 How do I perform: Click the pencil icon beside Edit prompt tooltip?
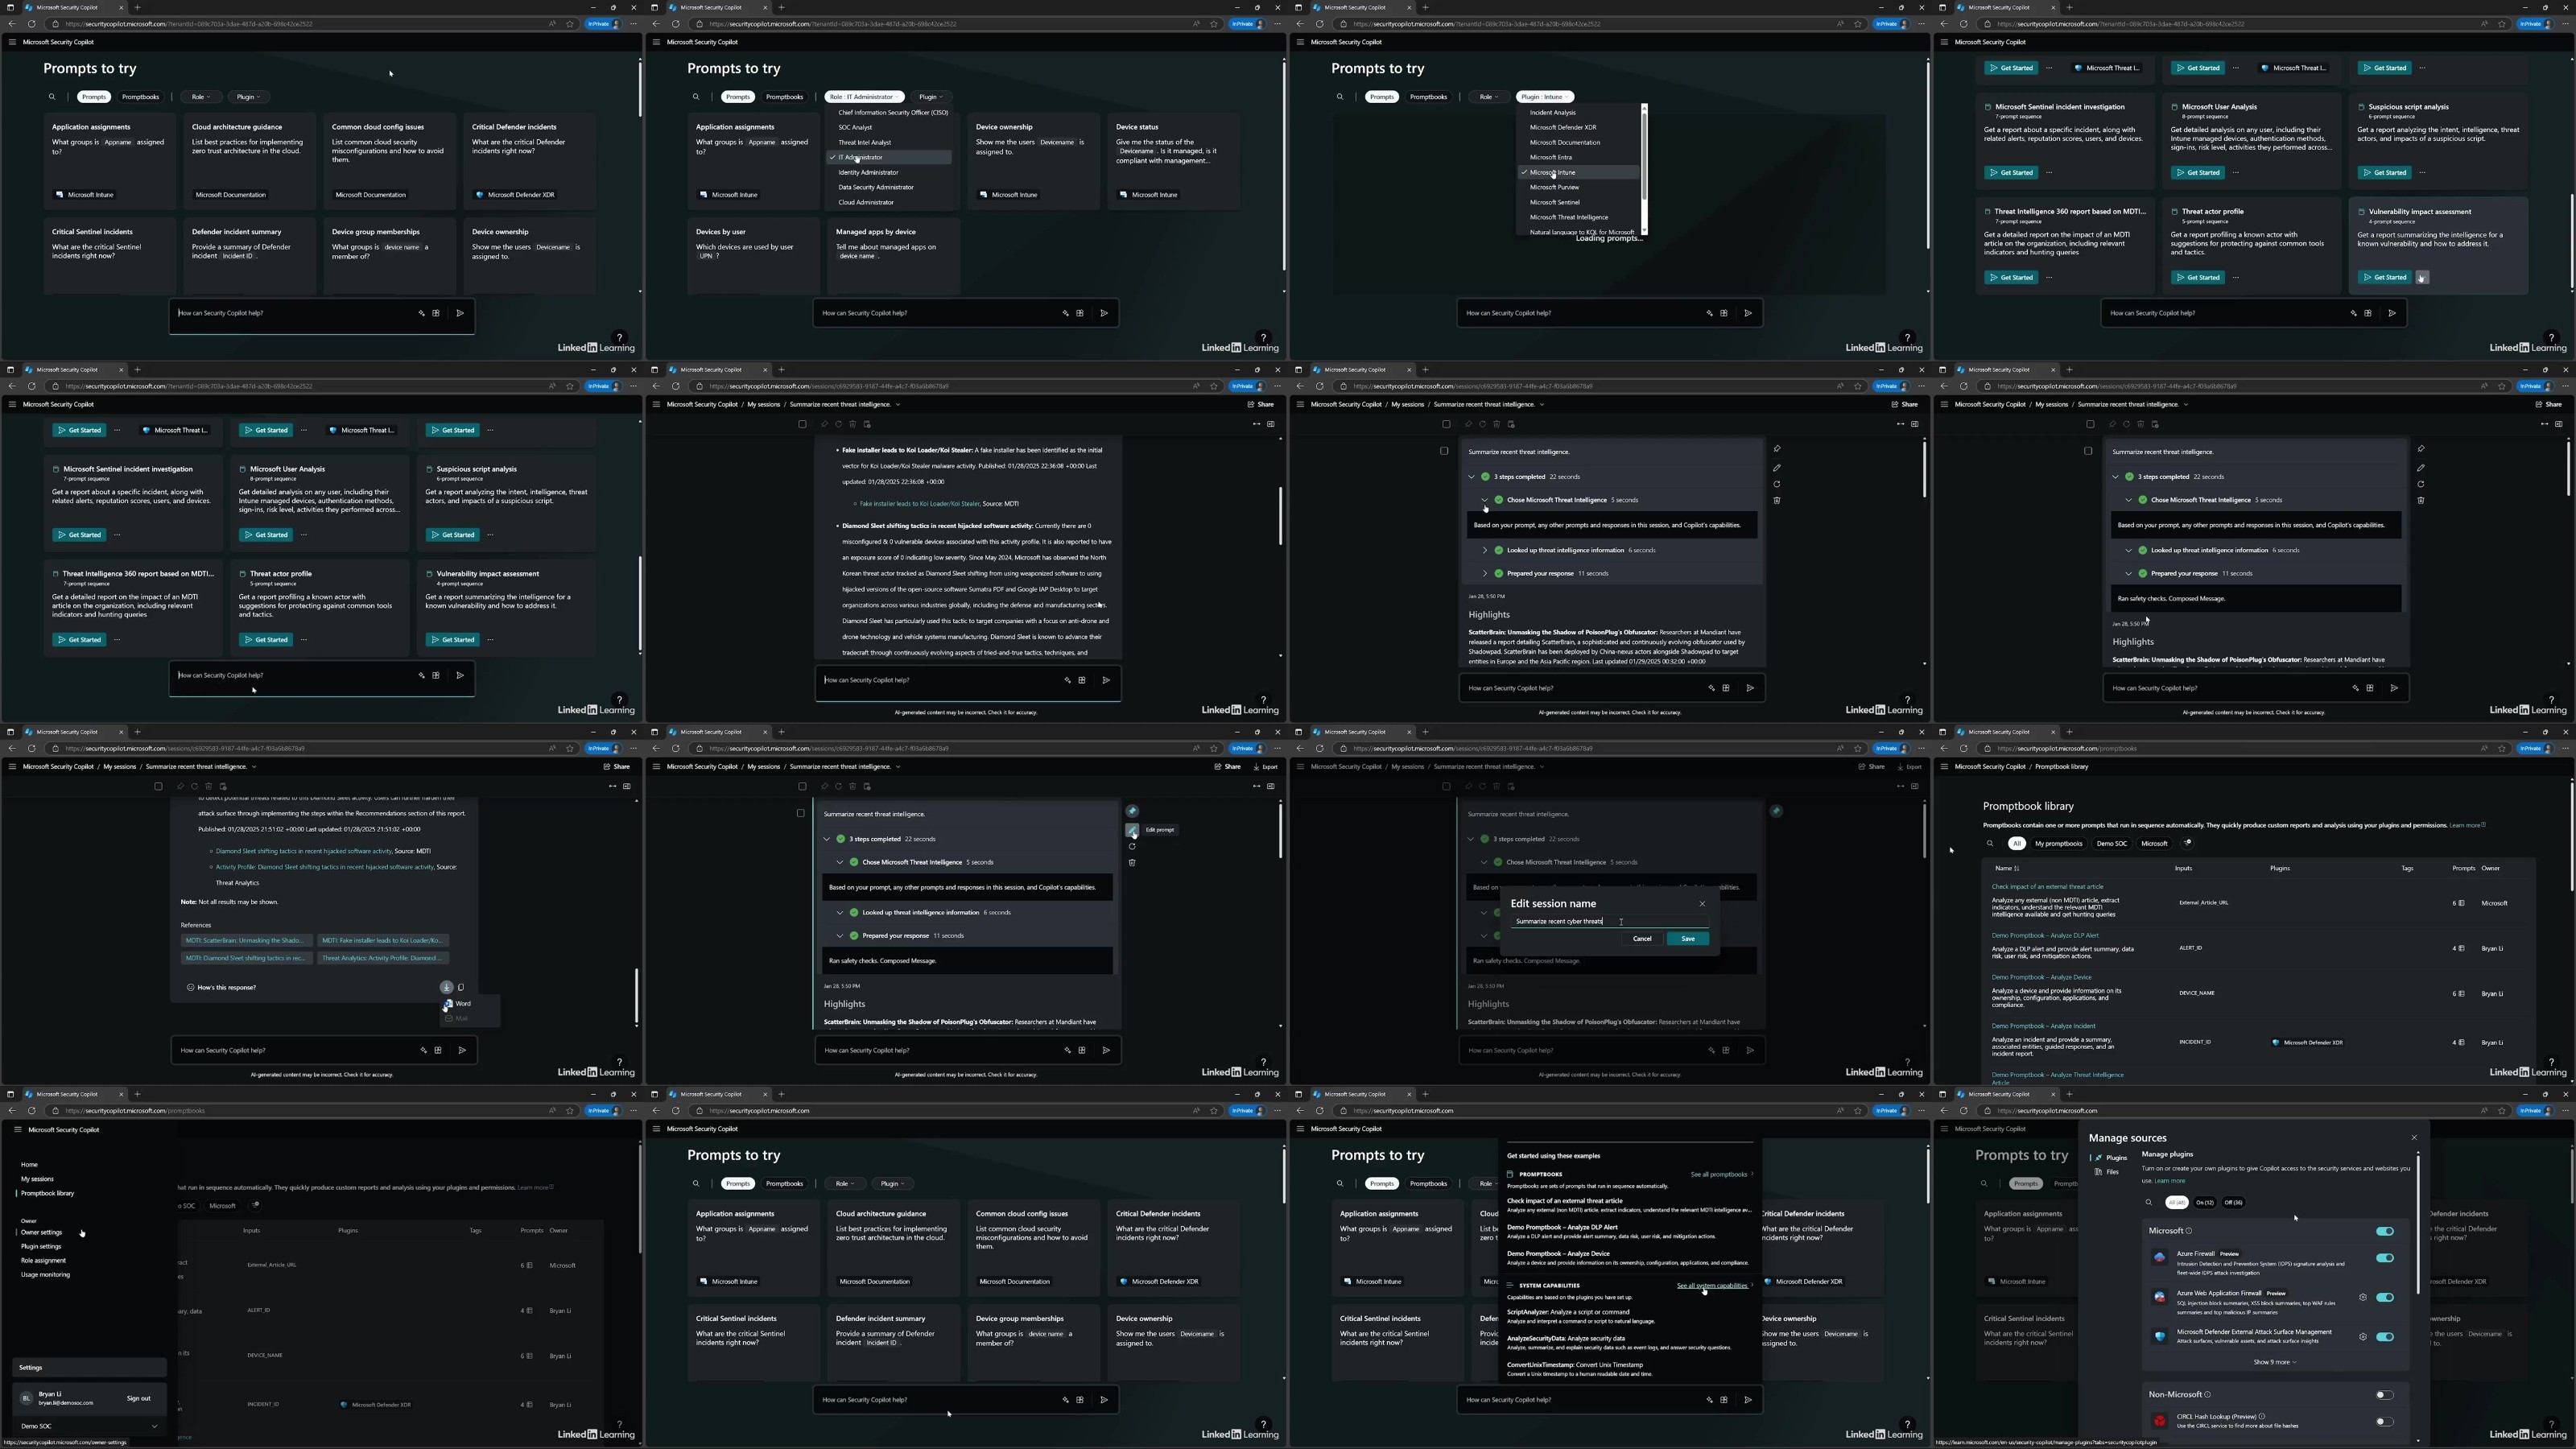click(x=1132, y=829)
